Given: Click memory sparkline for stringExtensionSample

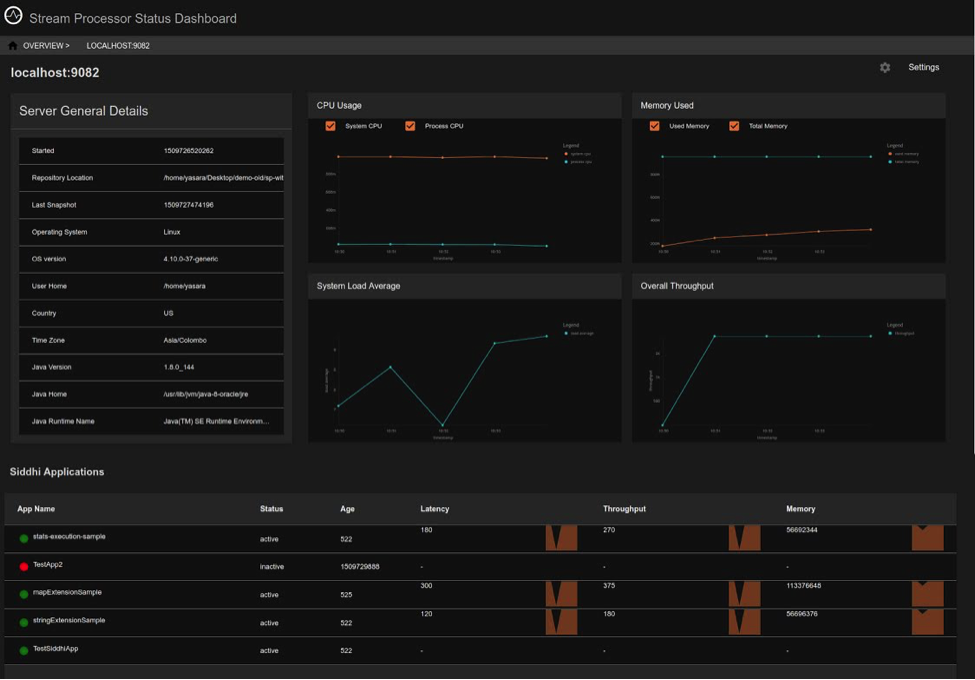Looking at the screenshot, I should pos(927,622).
